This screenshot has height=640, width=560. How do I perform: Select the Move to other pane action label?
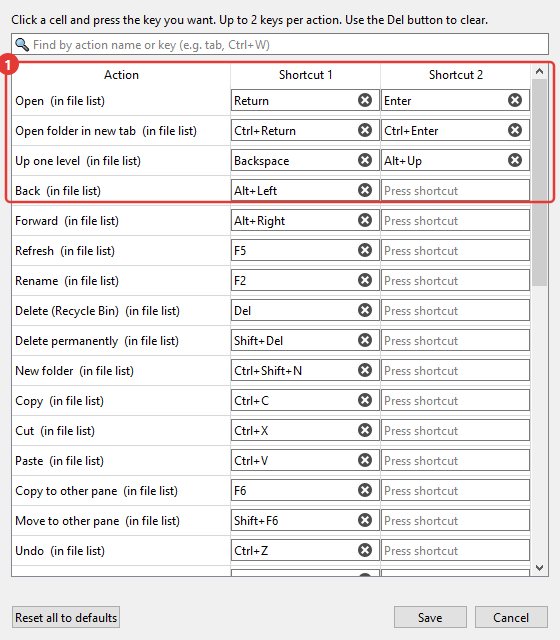pyautogui.click(x=98, y=520)
